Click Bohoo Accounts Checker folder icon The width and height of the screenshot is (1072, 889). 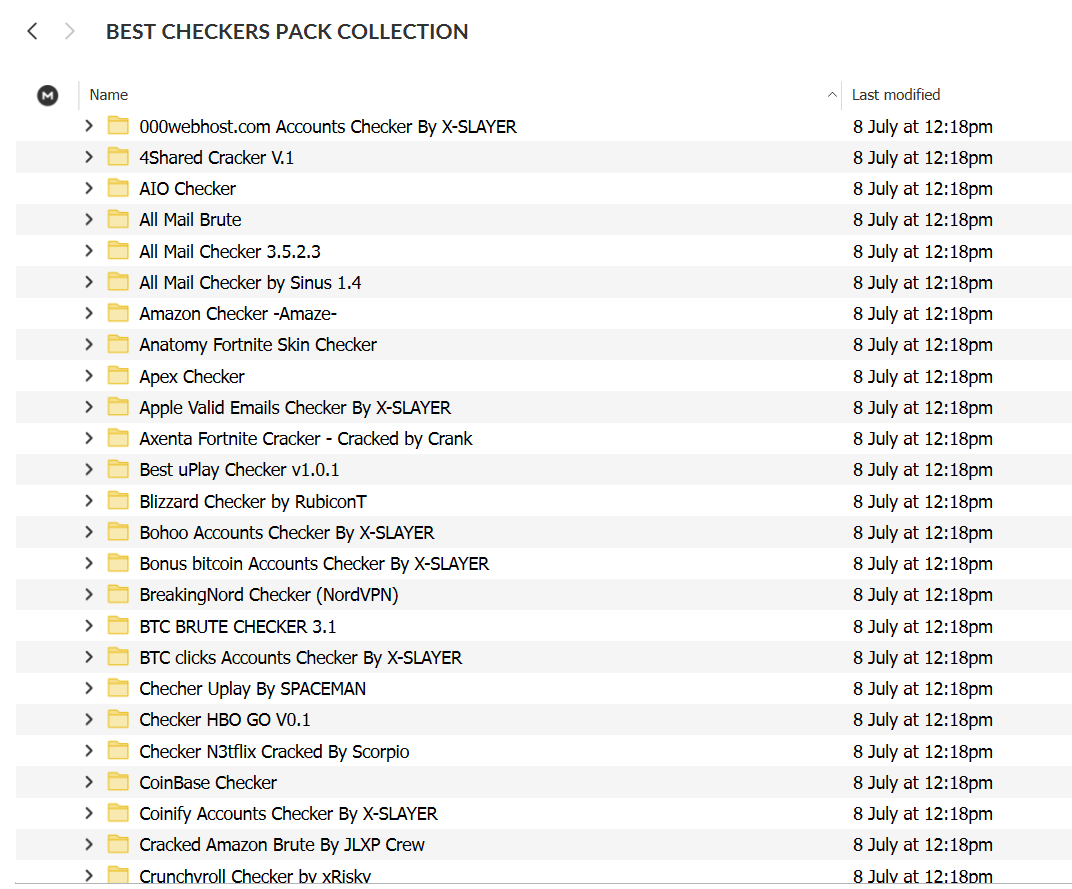pyautogui.click(x=118, y=532)
